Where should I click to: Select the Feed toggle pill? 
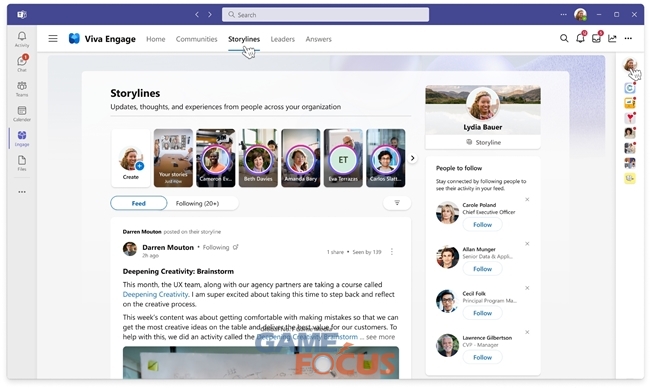point(138,204)
